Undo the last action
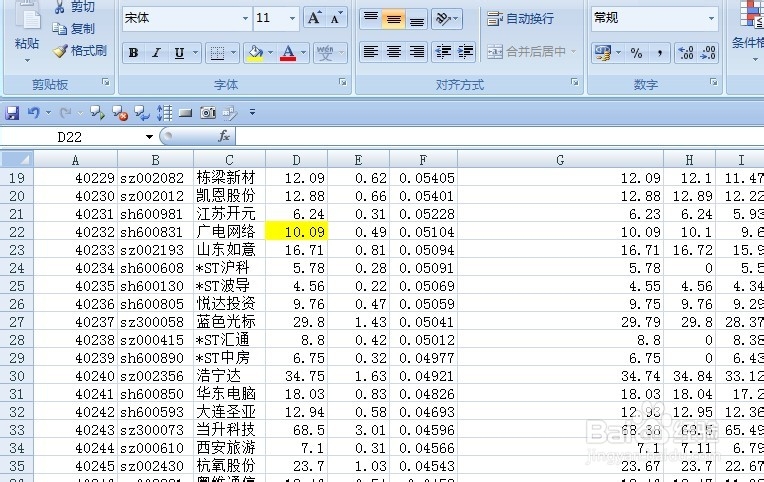This screenshot has width=764, height=482. [x=33, y=113]
